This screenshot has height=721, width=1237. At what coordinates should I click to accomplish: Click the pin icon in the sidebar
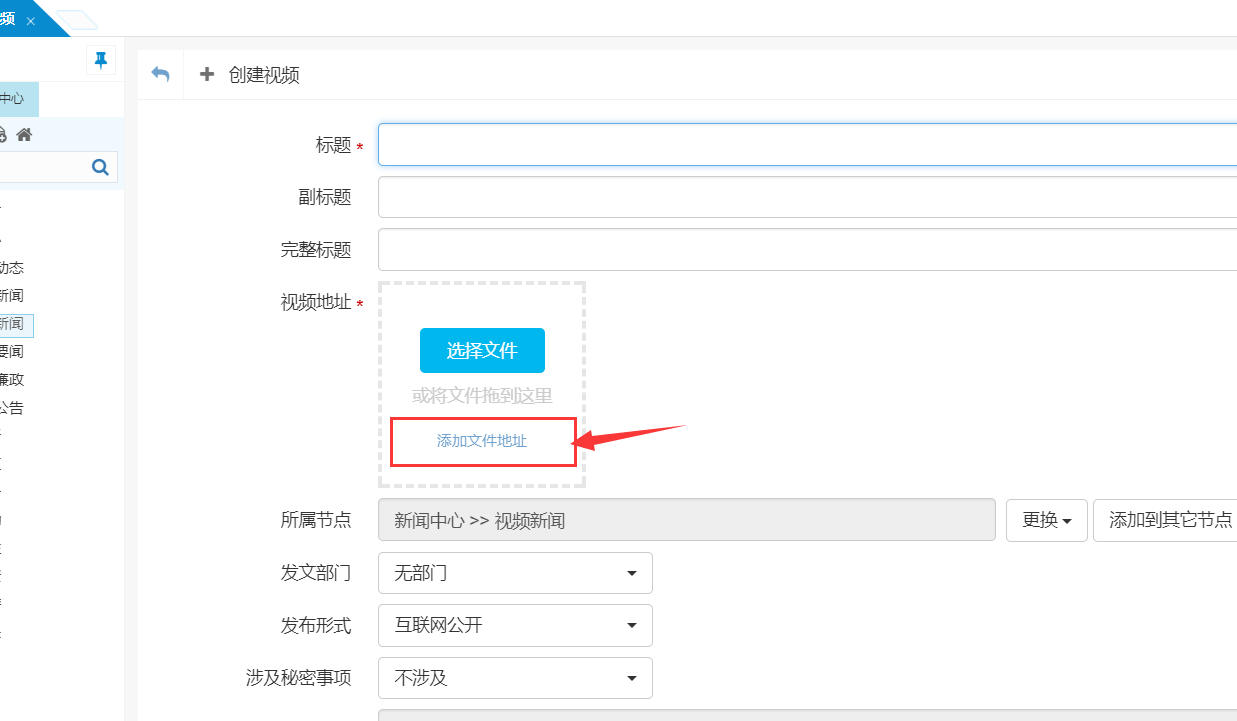pyautogui.click(x=100, y=60)
